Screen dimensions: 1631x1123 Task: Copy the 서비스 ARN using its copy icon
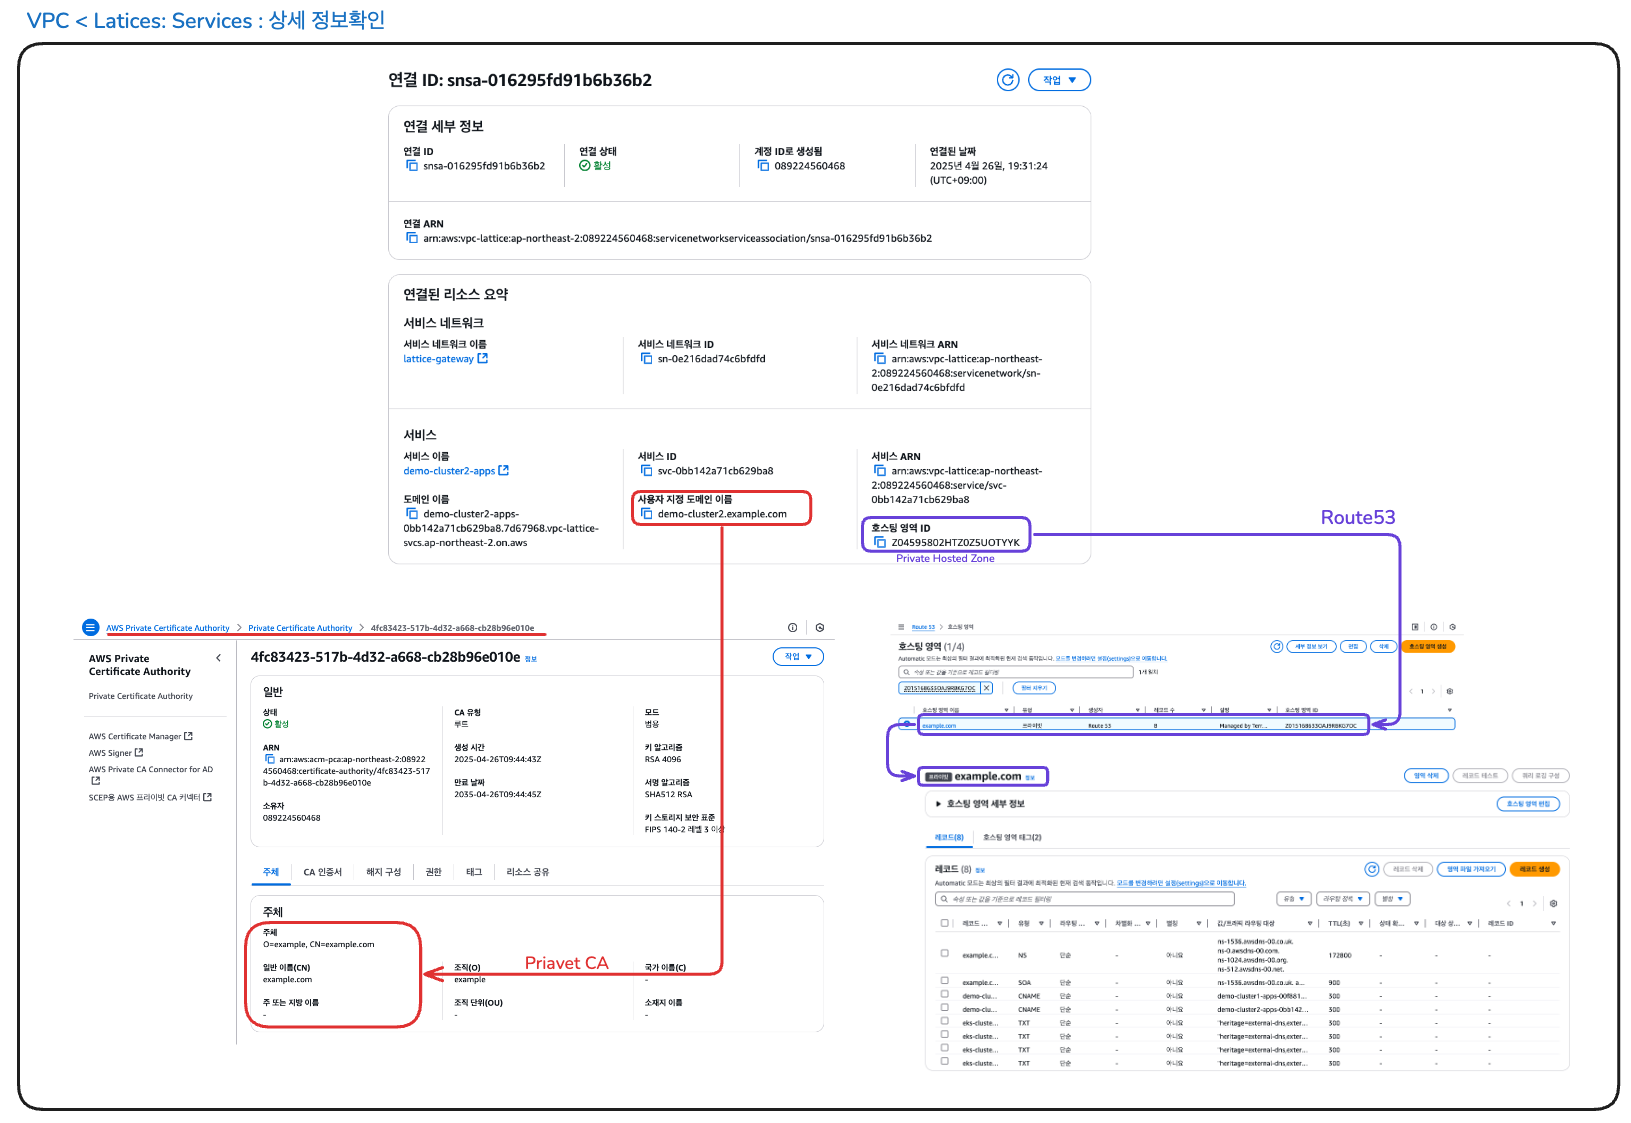click(880, 470)
